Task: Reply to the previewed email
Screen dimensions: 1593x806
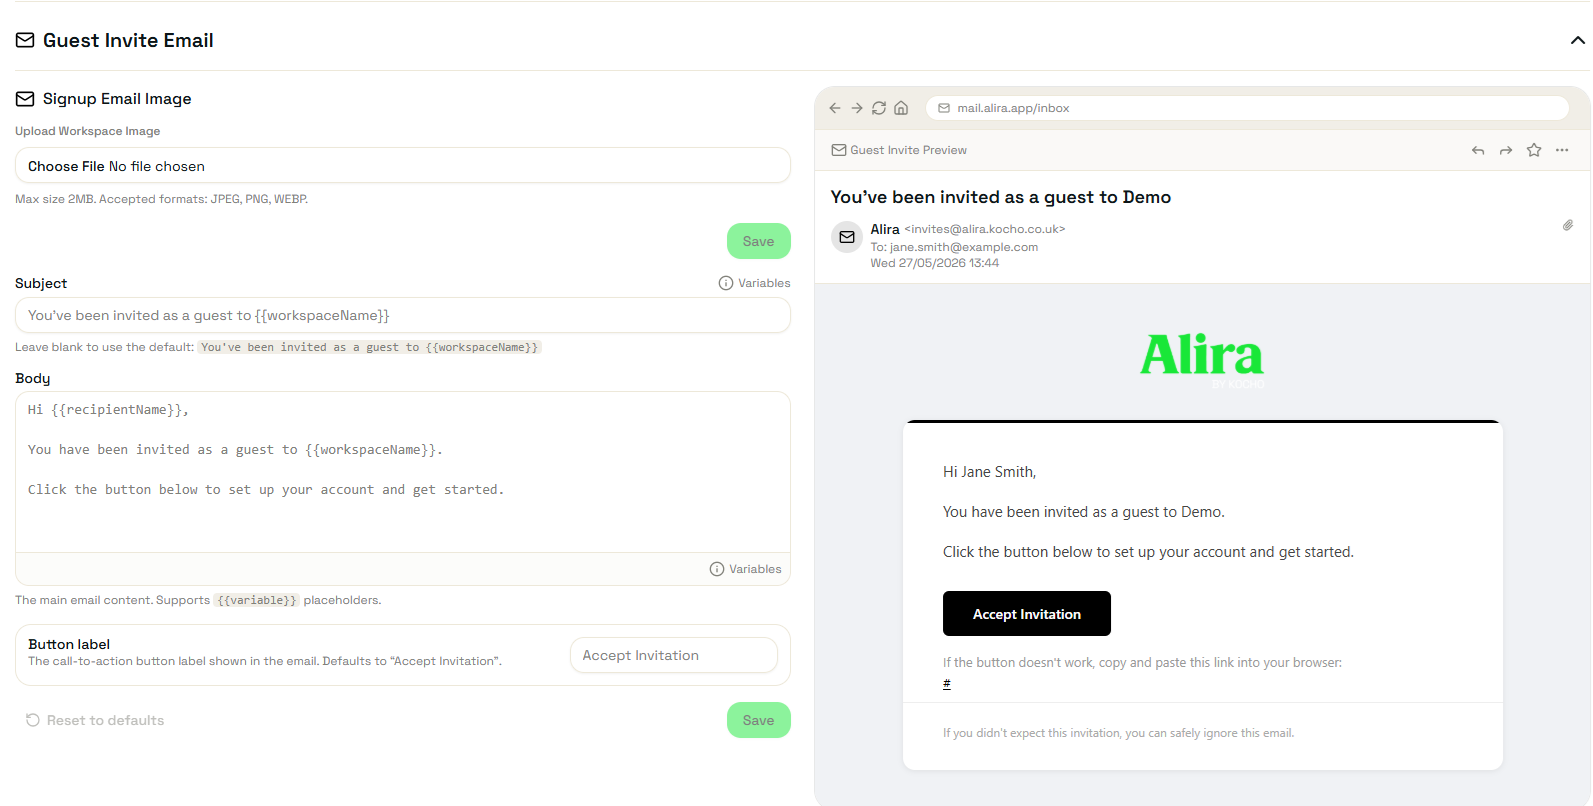Action: 1478,150
